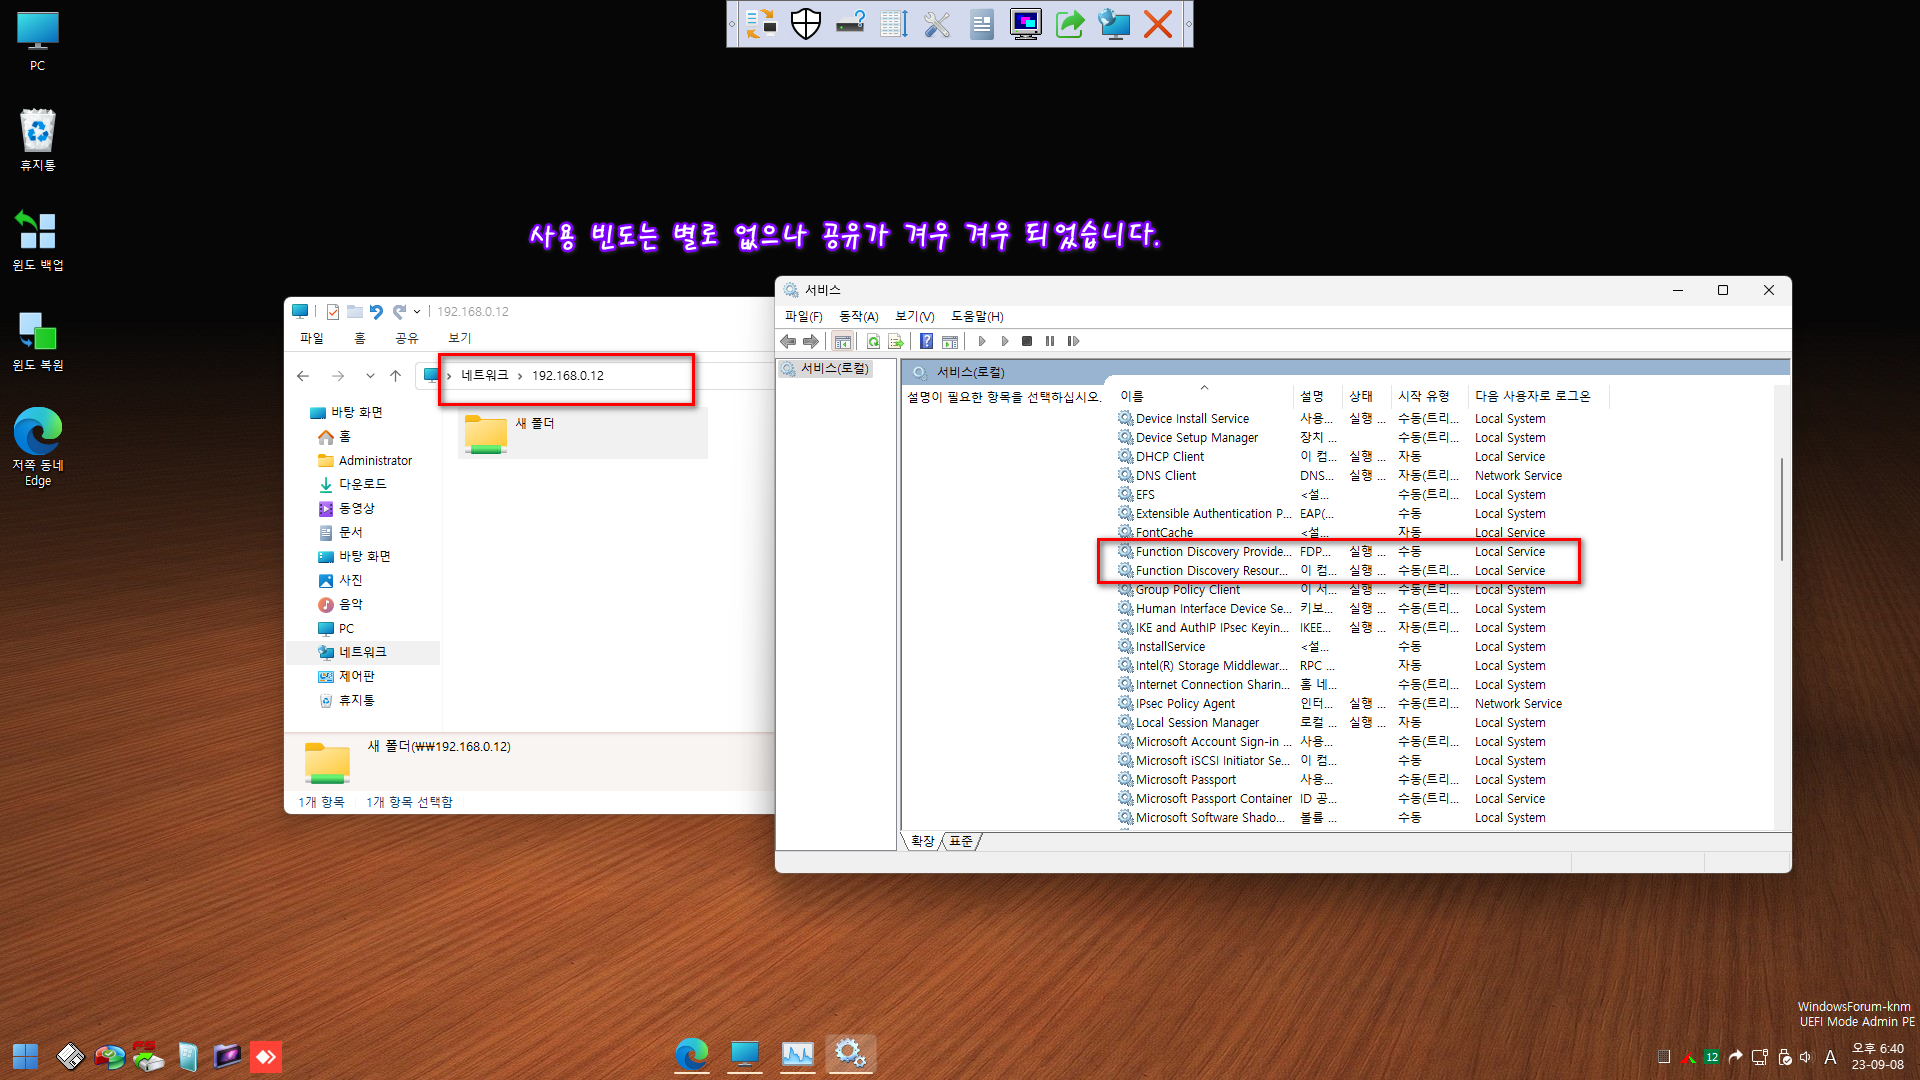1920x1080 pixels.
Task: Sort services by 이름 column header
Action: click(x=1204, y=396)
